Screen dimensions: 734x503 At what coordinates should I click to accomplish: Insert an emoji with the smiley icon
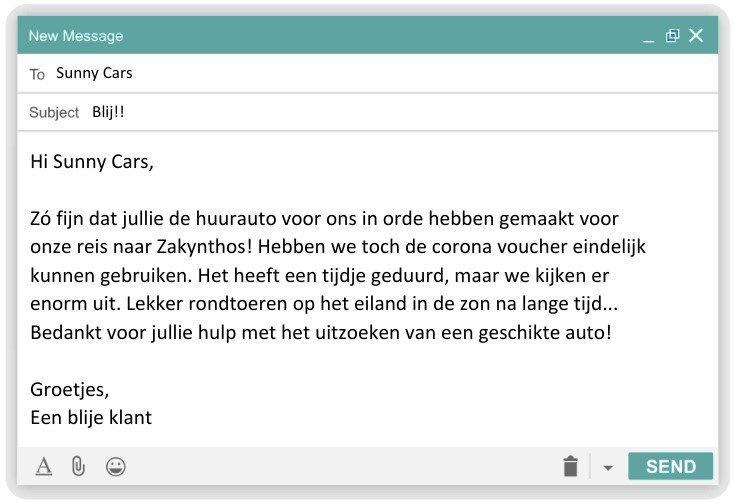coord(116,467)
